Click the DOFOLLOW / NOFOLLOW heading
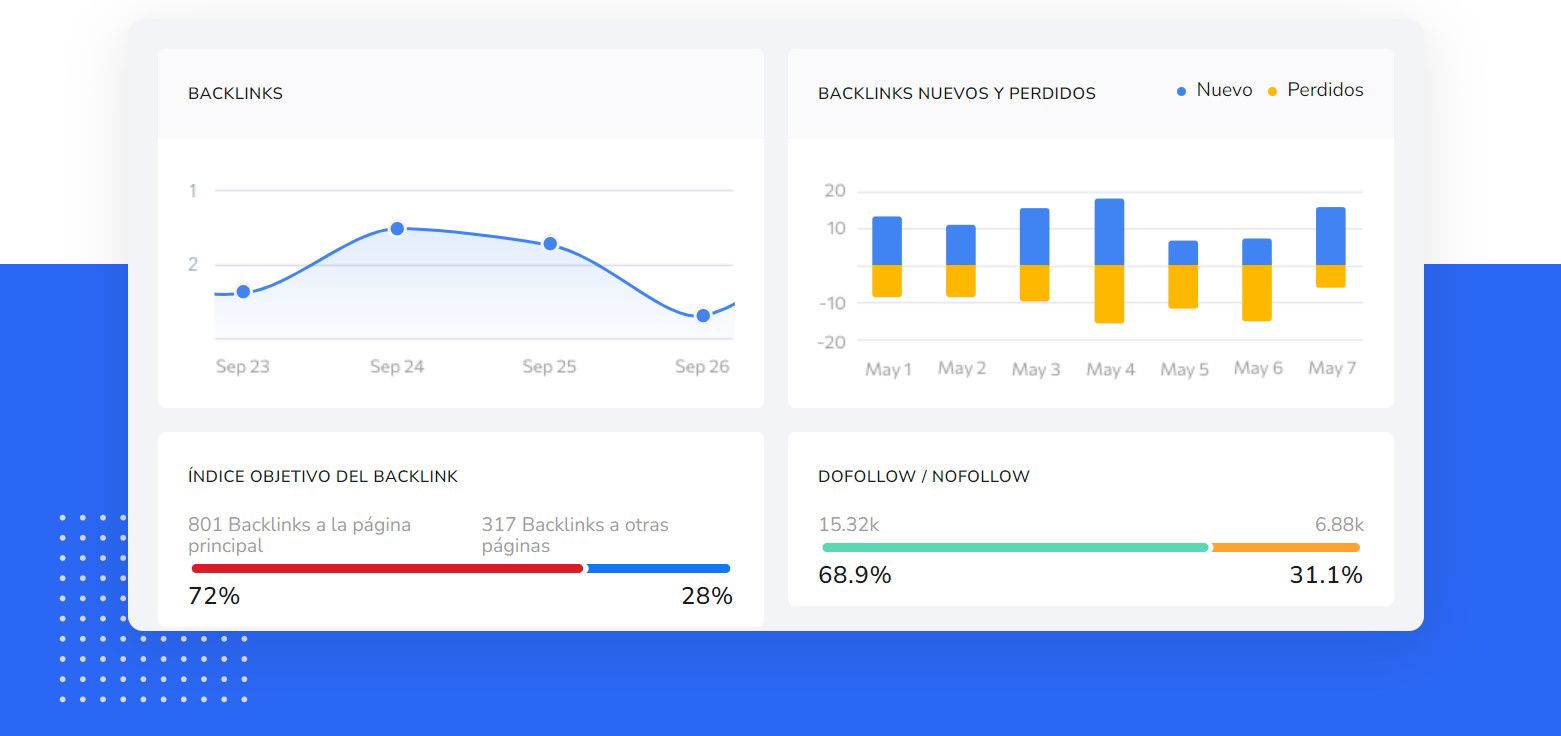Viewport: 1561px width, 736px height. 924,476
